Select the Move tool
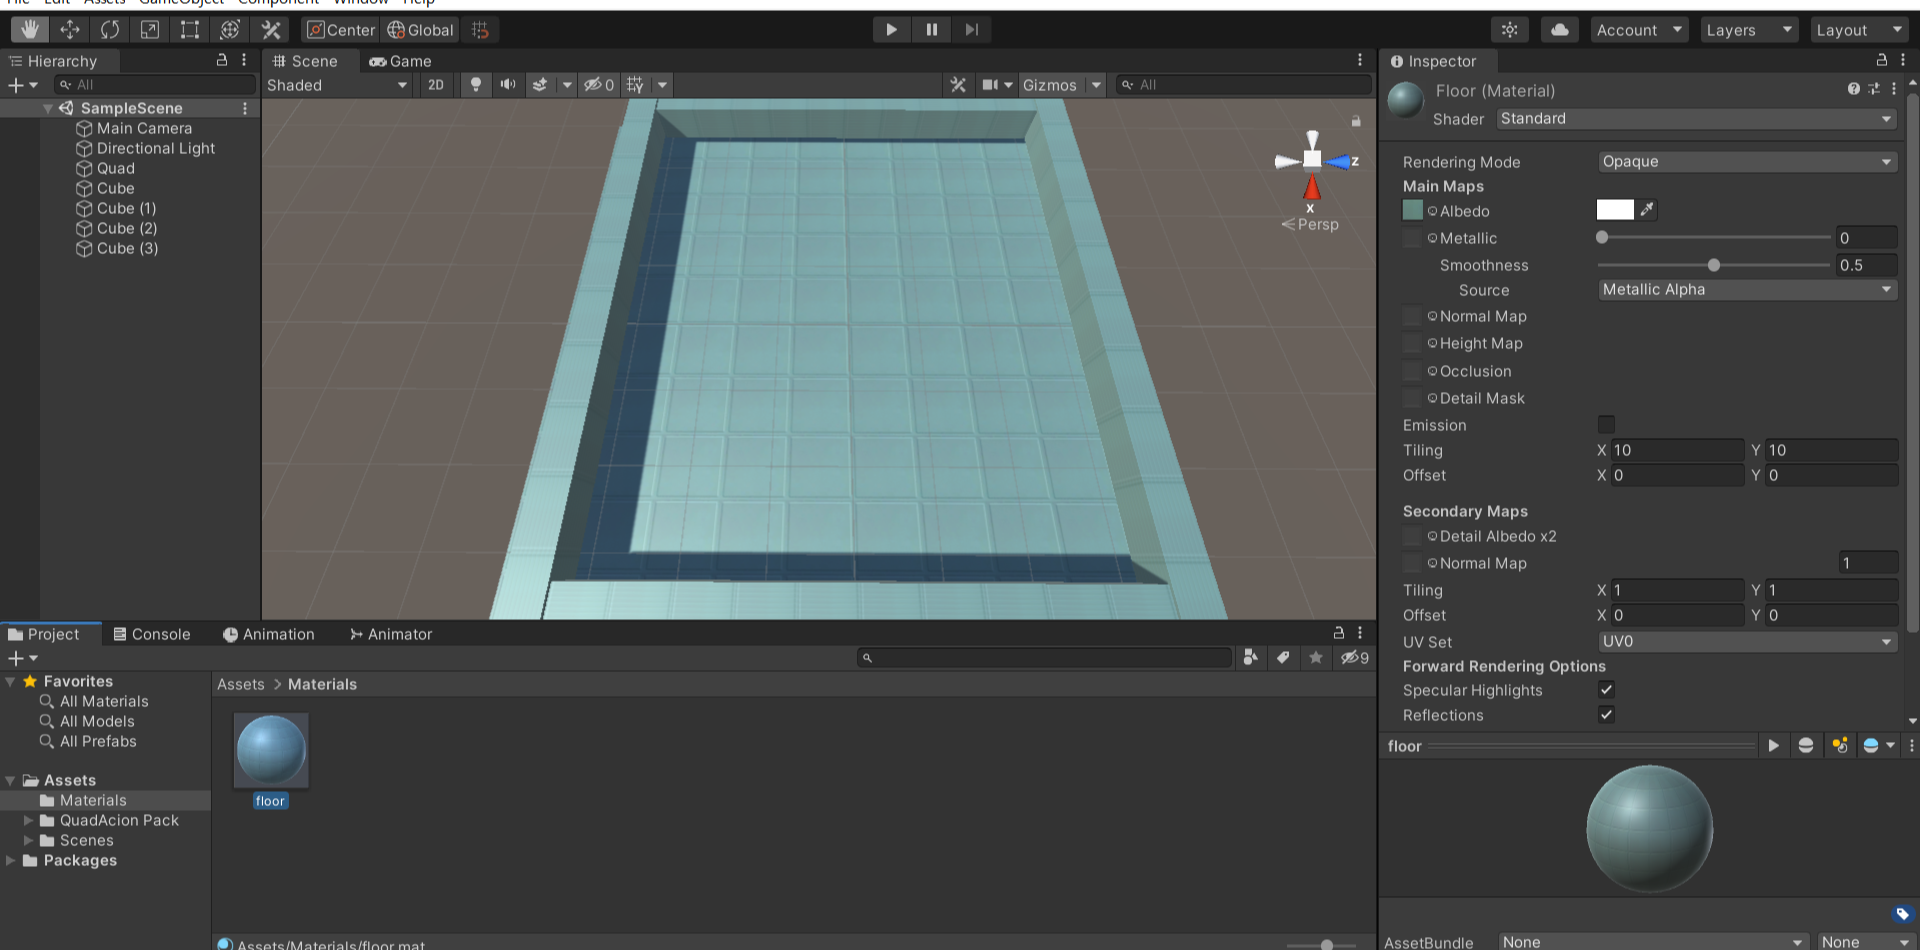 [x=70, y=30]
